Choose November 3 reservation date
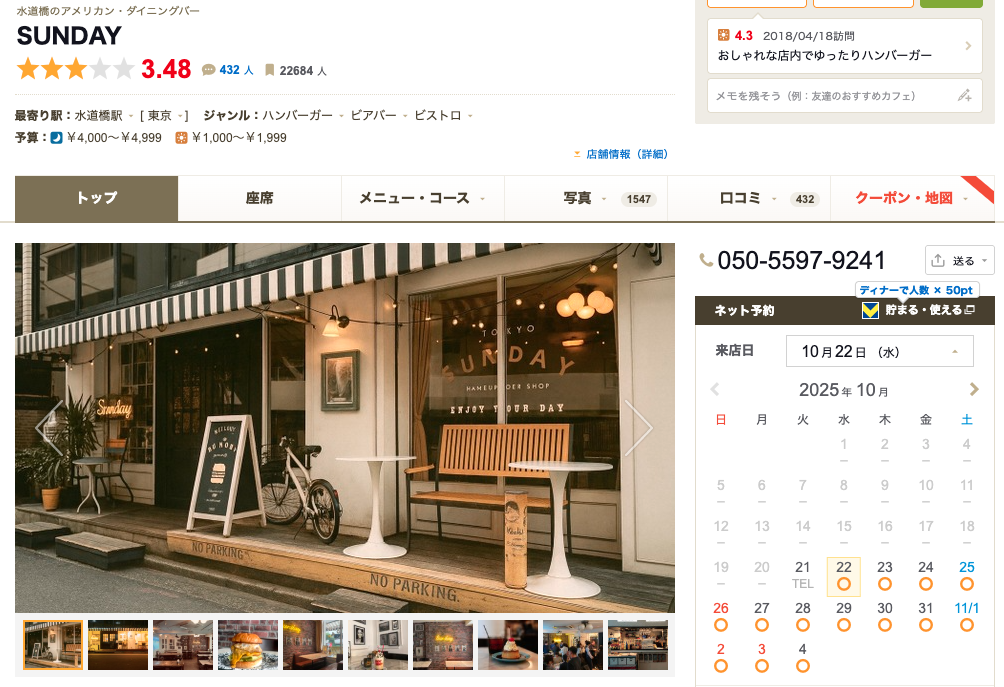Image resolution: width=1004 pixels, height=687 pixels. (761, 656)
